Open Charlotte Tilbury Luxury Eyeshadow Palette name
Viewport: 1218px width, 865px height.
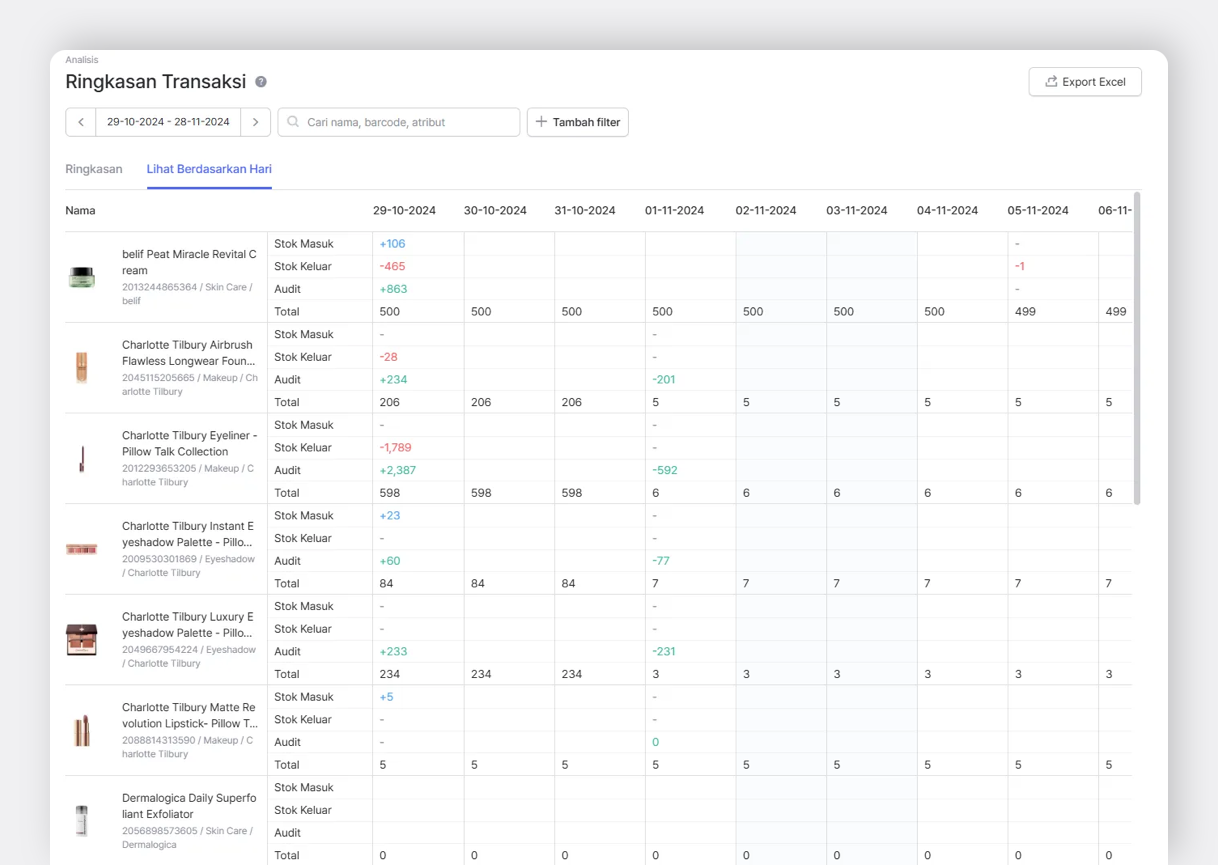click(x=188, y=625)
